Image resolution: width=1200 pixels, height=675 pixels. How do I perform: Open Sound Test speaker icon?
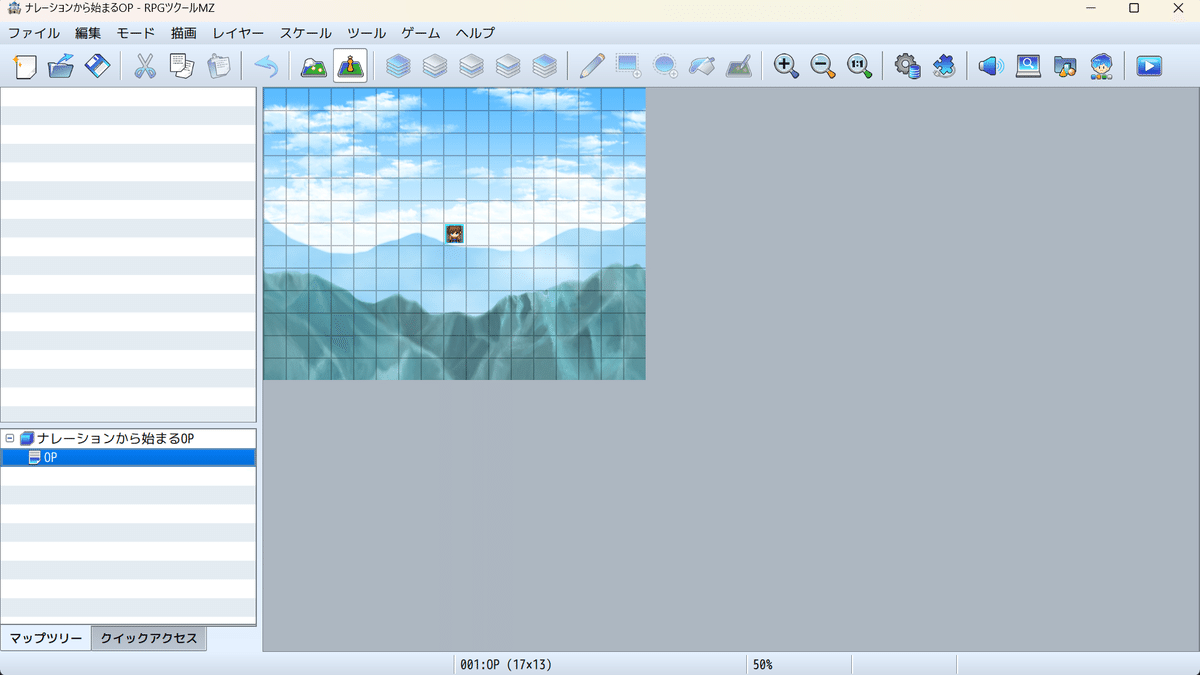(x=991, y=67)
